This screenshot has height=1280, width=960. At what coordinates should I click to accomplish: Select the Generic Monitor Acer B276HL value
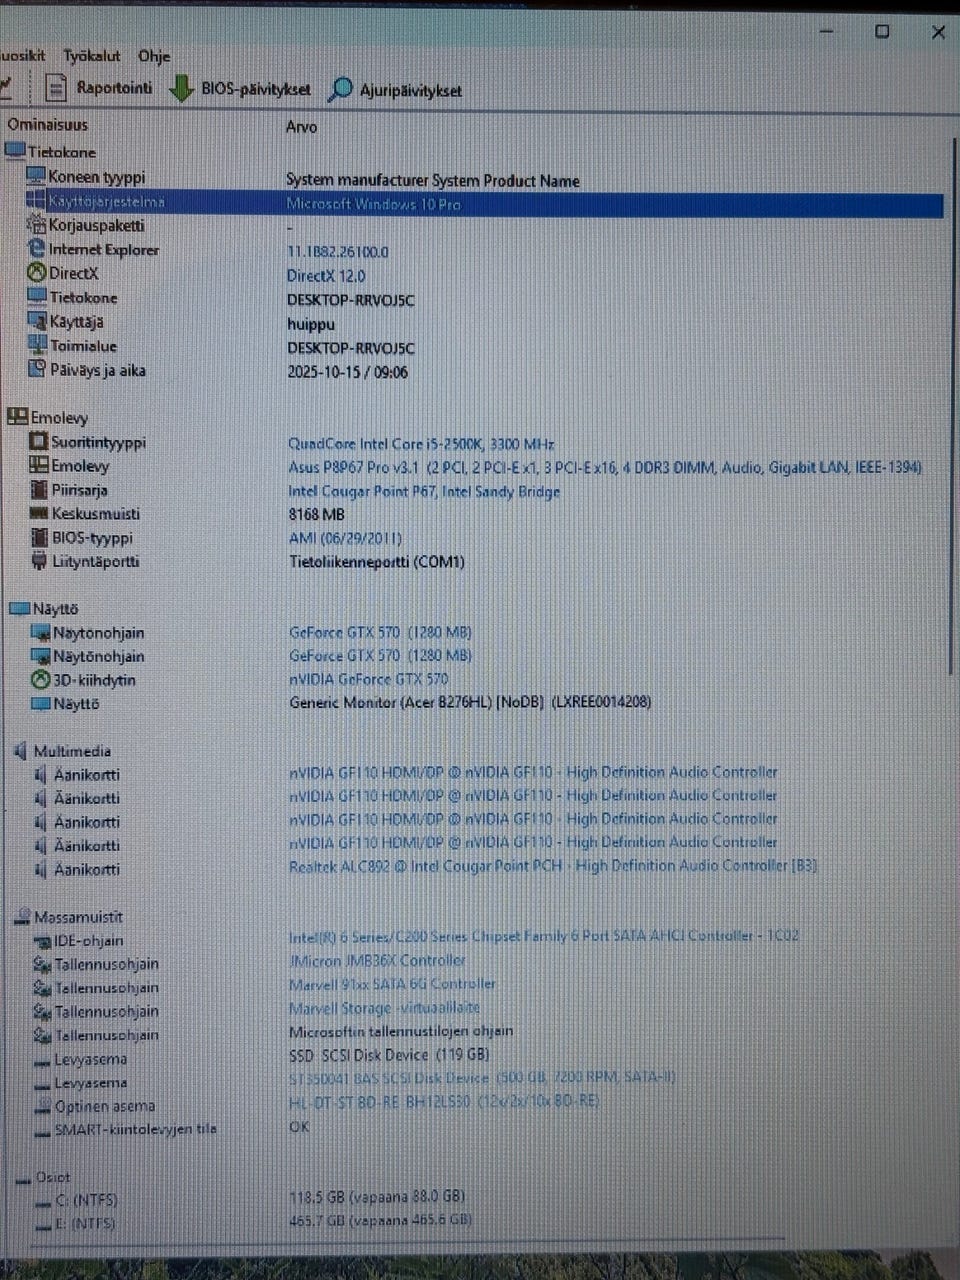click(470, 703)
